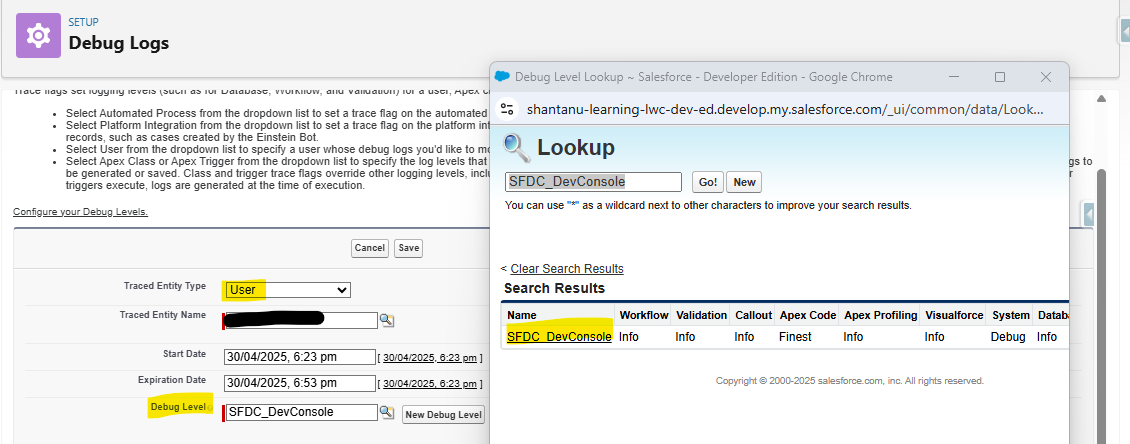Click the Salesforce cloud icon in popup title bar

point(502,76)
